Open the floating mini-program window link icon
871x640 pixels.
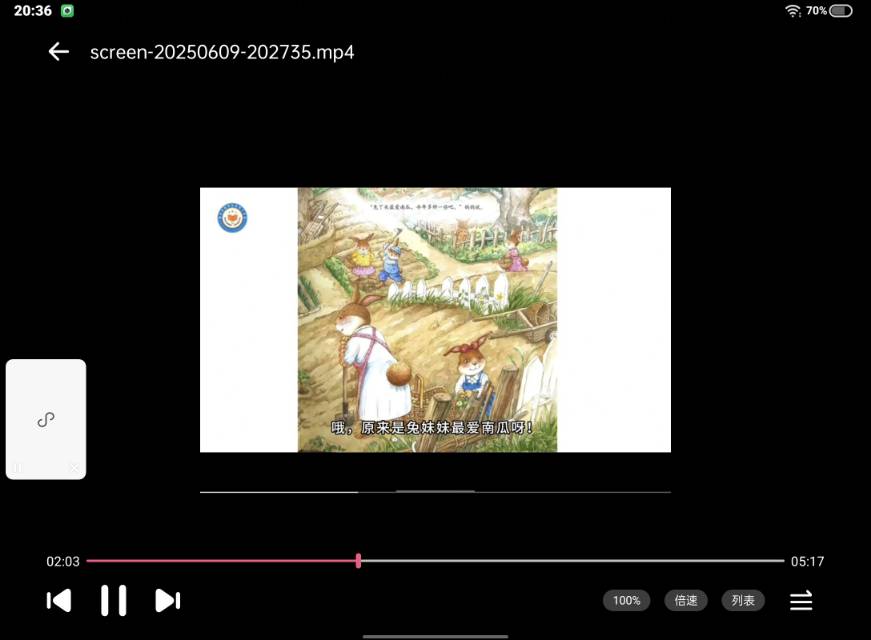46,419
